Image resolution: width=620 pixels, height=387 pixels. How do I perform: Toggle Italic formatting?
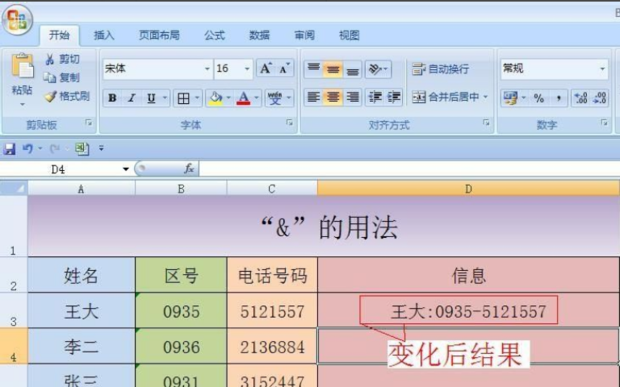(132, 98)
